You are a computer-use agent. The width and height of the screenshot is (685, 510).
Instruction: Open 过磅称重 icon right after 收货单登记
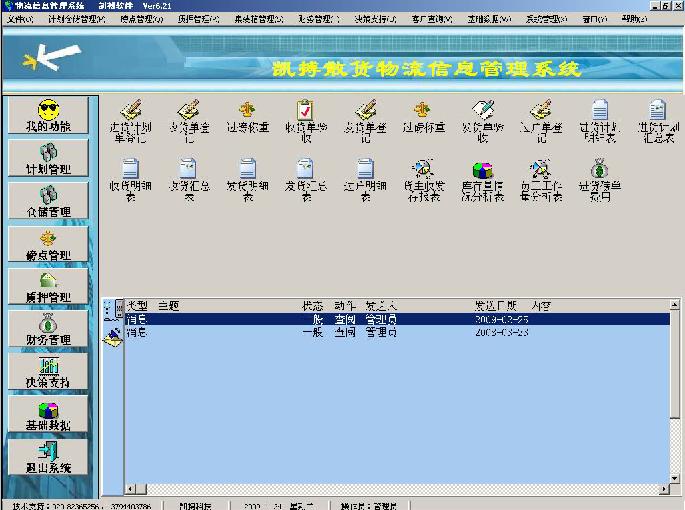247,117
